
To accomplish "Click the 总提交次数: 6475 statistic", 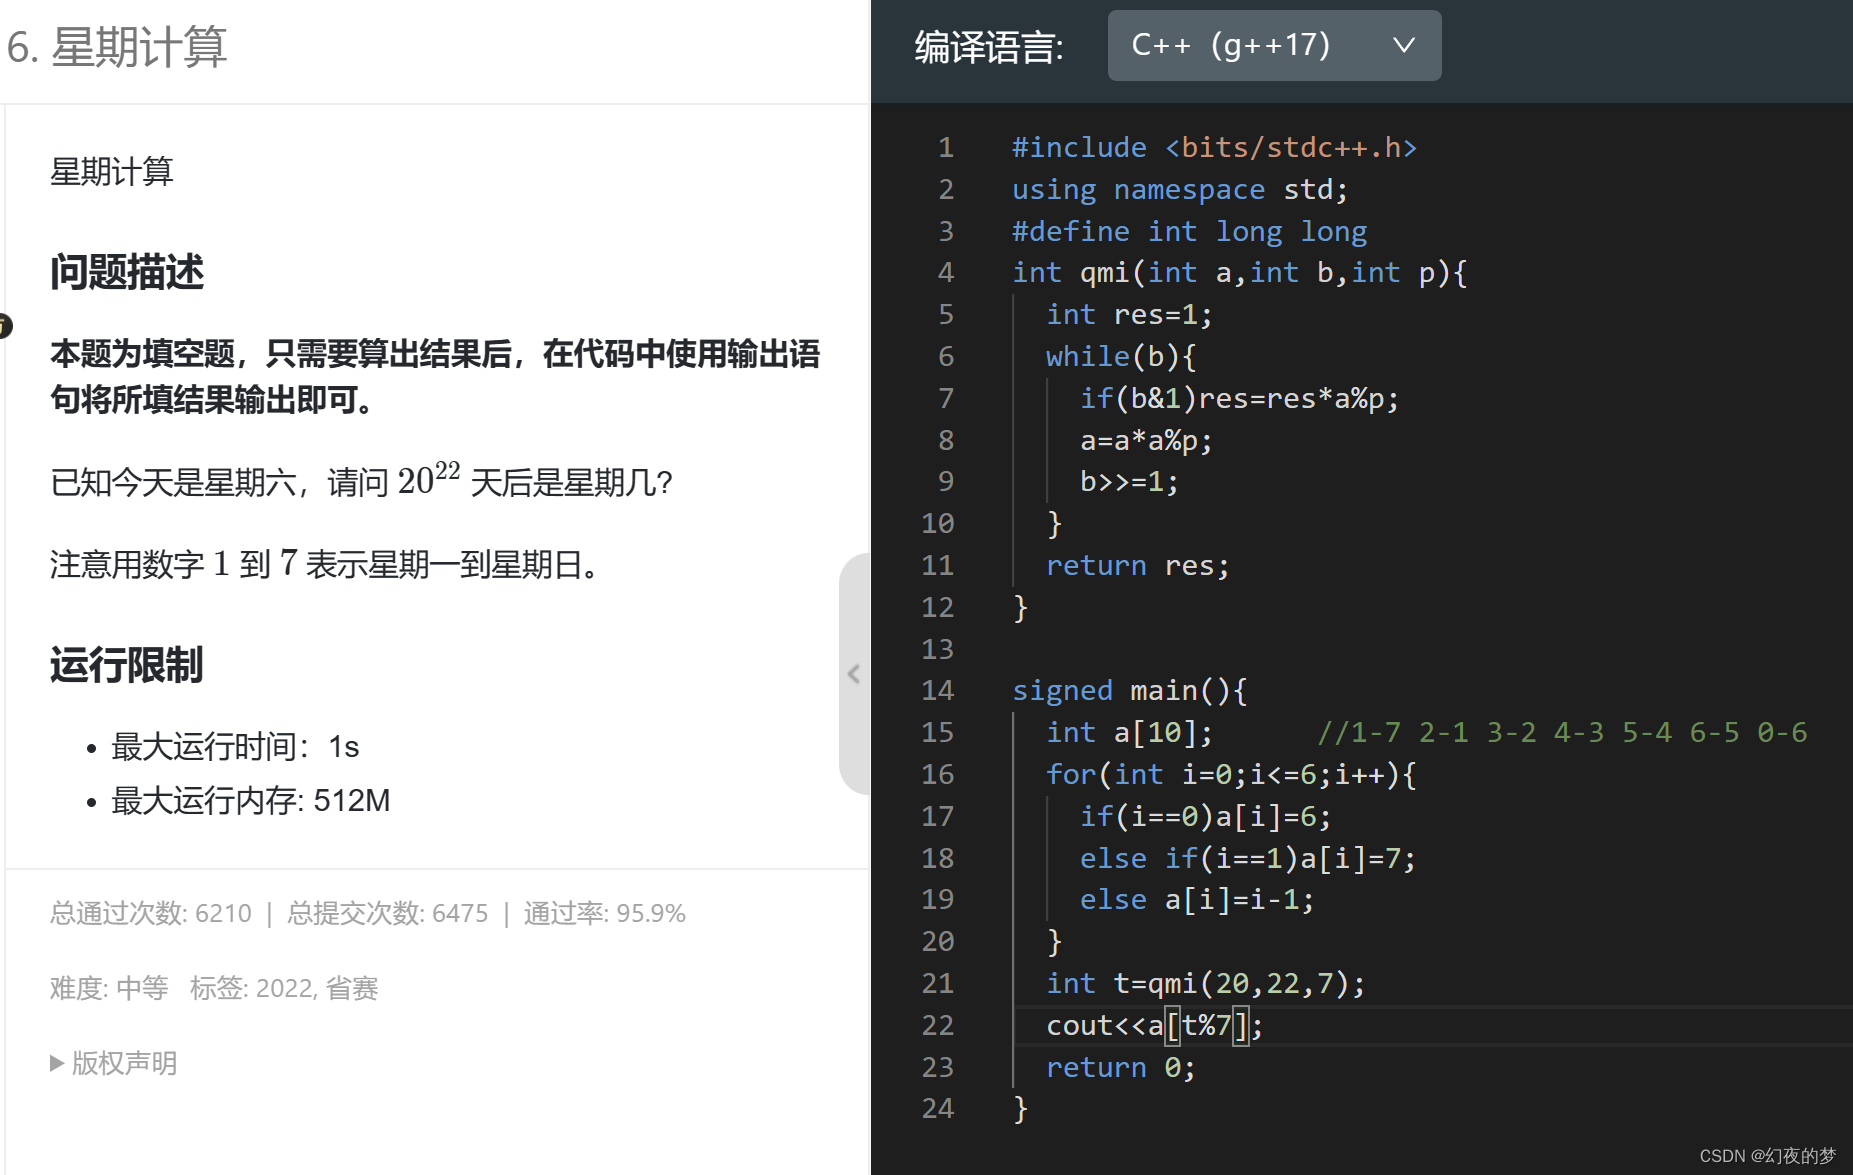I will 388,913.
